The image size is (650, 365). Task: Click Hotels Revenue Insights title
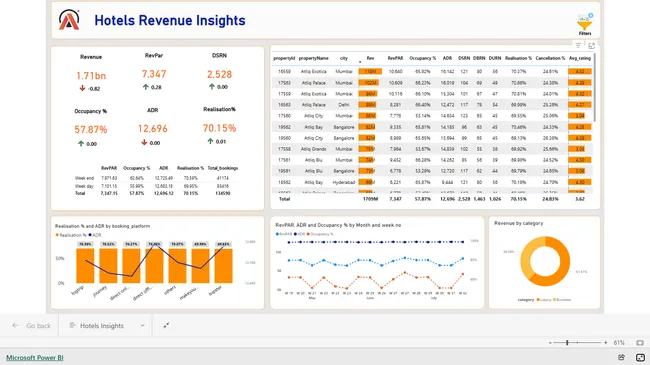click(x=170, y=20)
